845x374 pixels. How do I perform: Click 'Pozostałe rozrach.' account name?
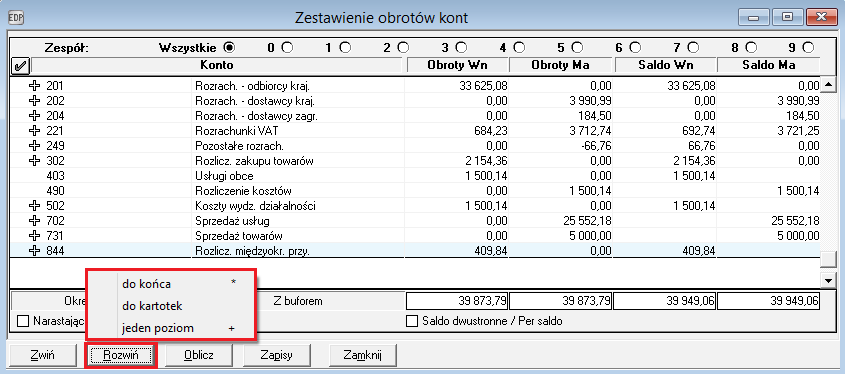click(x=239, y=146)
